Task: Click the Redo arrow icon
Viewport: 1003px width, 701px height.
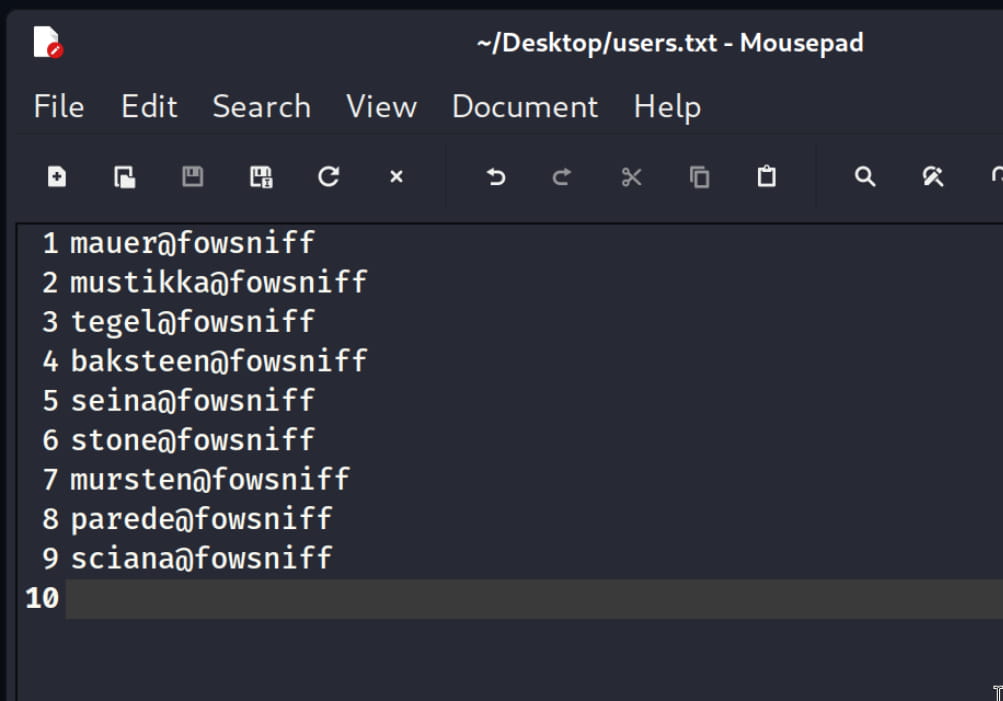Action: (x=562, y=177)
